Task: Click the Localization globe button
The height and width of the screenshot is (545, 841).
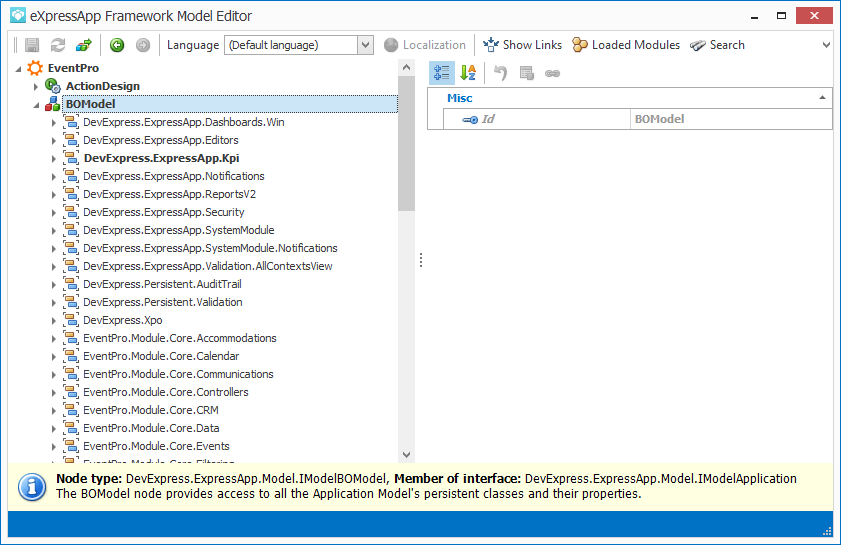Action: click(425, 45)
